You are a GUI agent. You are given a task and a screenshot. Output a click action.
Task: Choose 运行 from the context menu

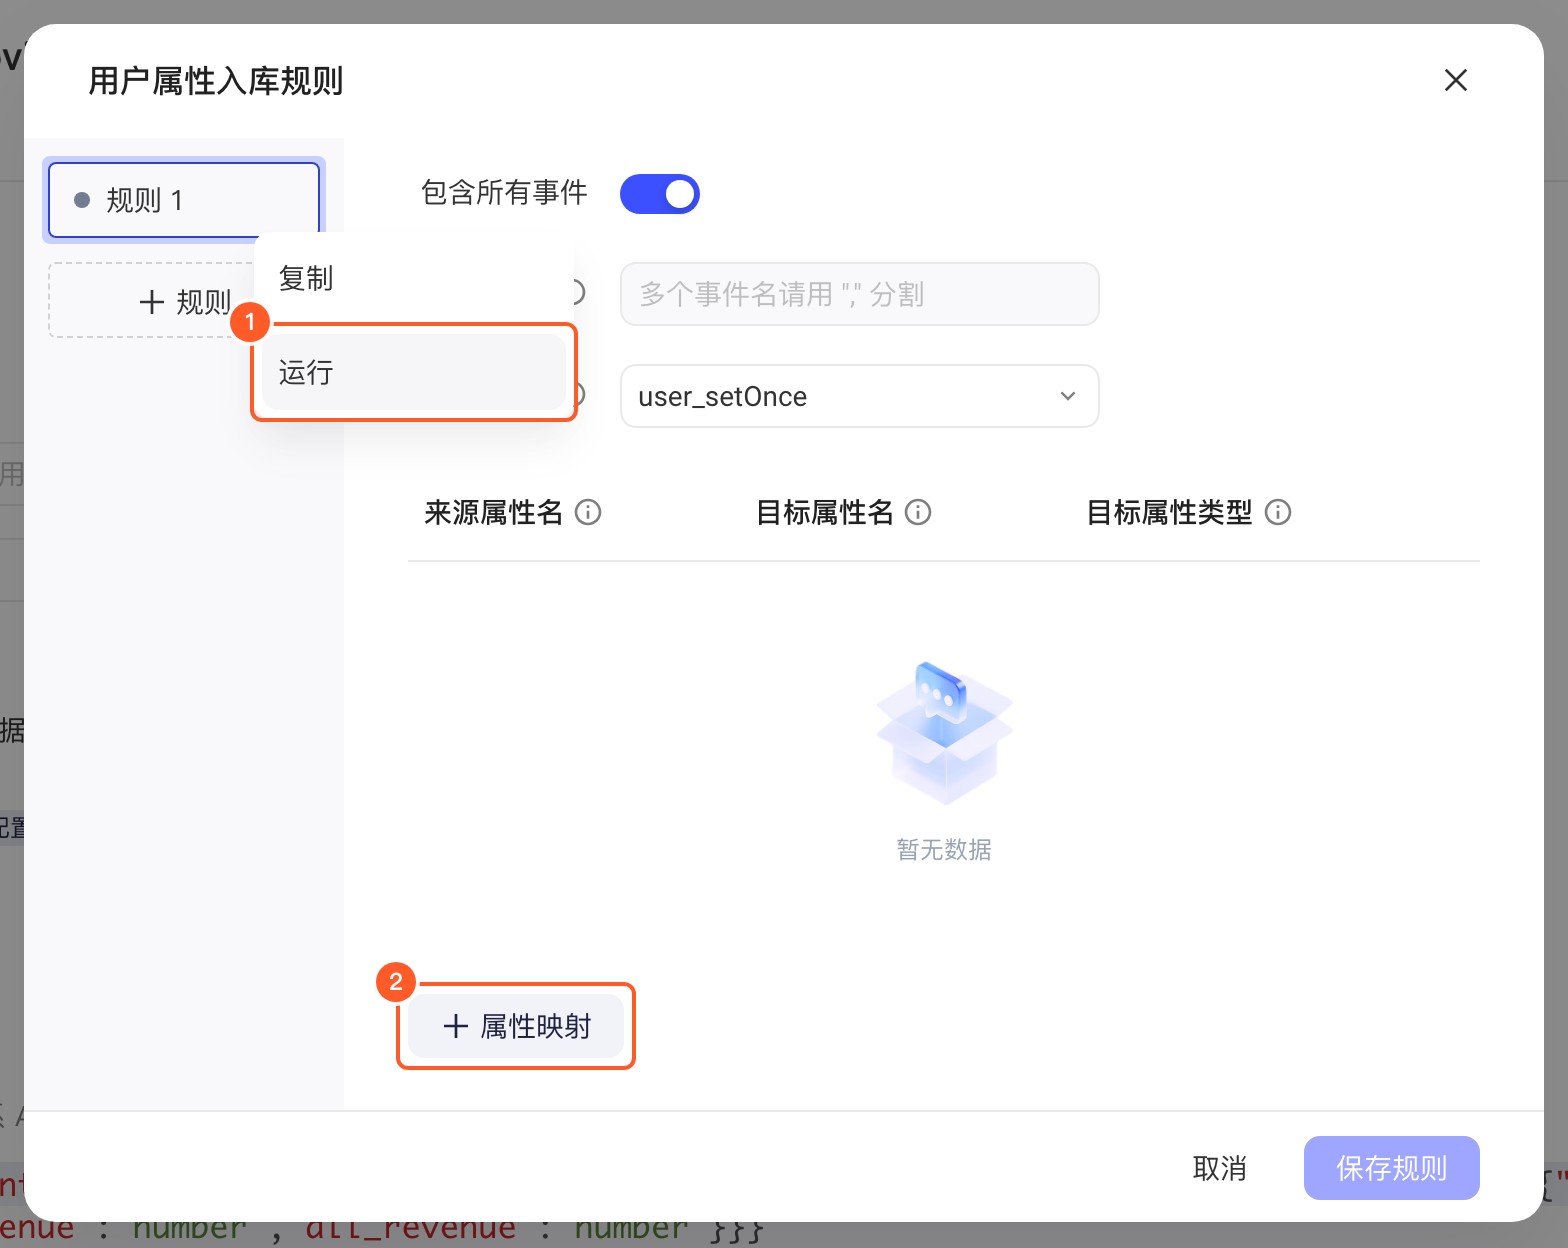point(414,372)
